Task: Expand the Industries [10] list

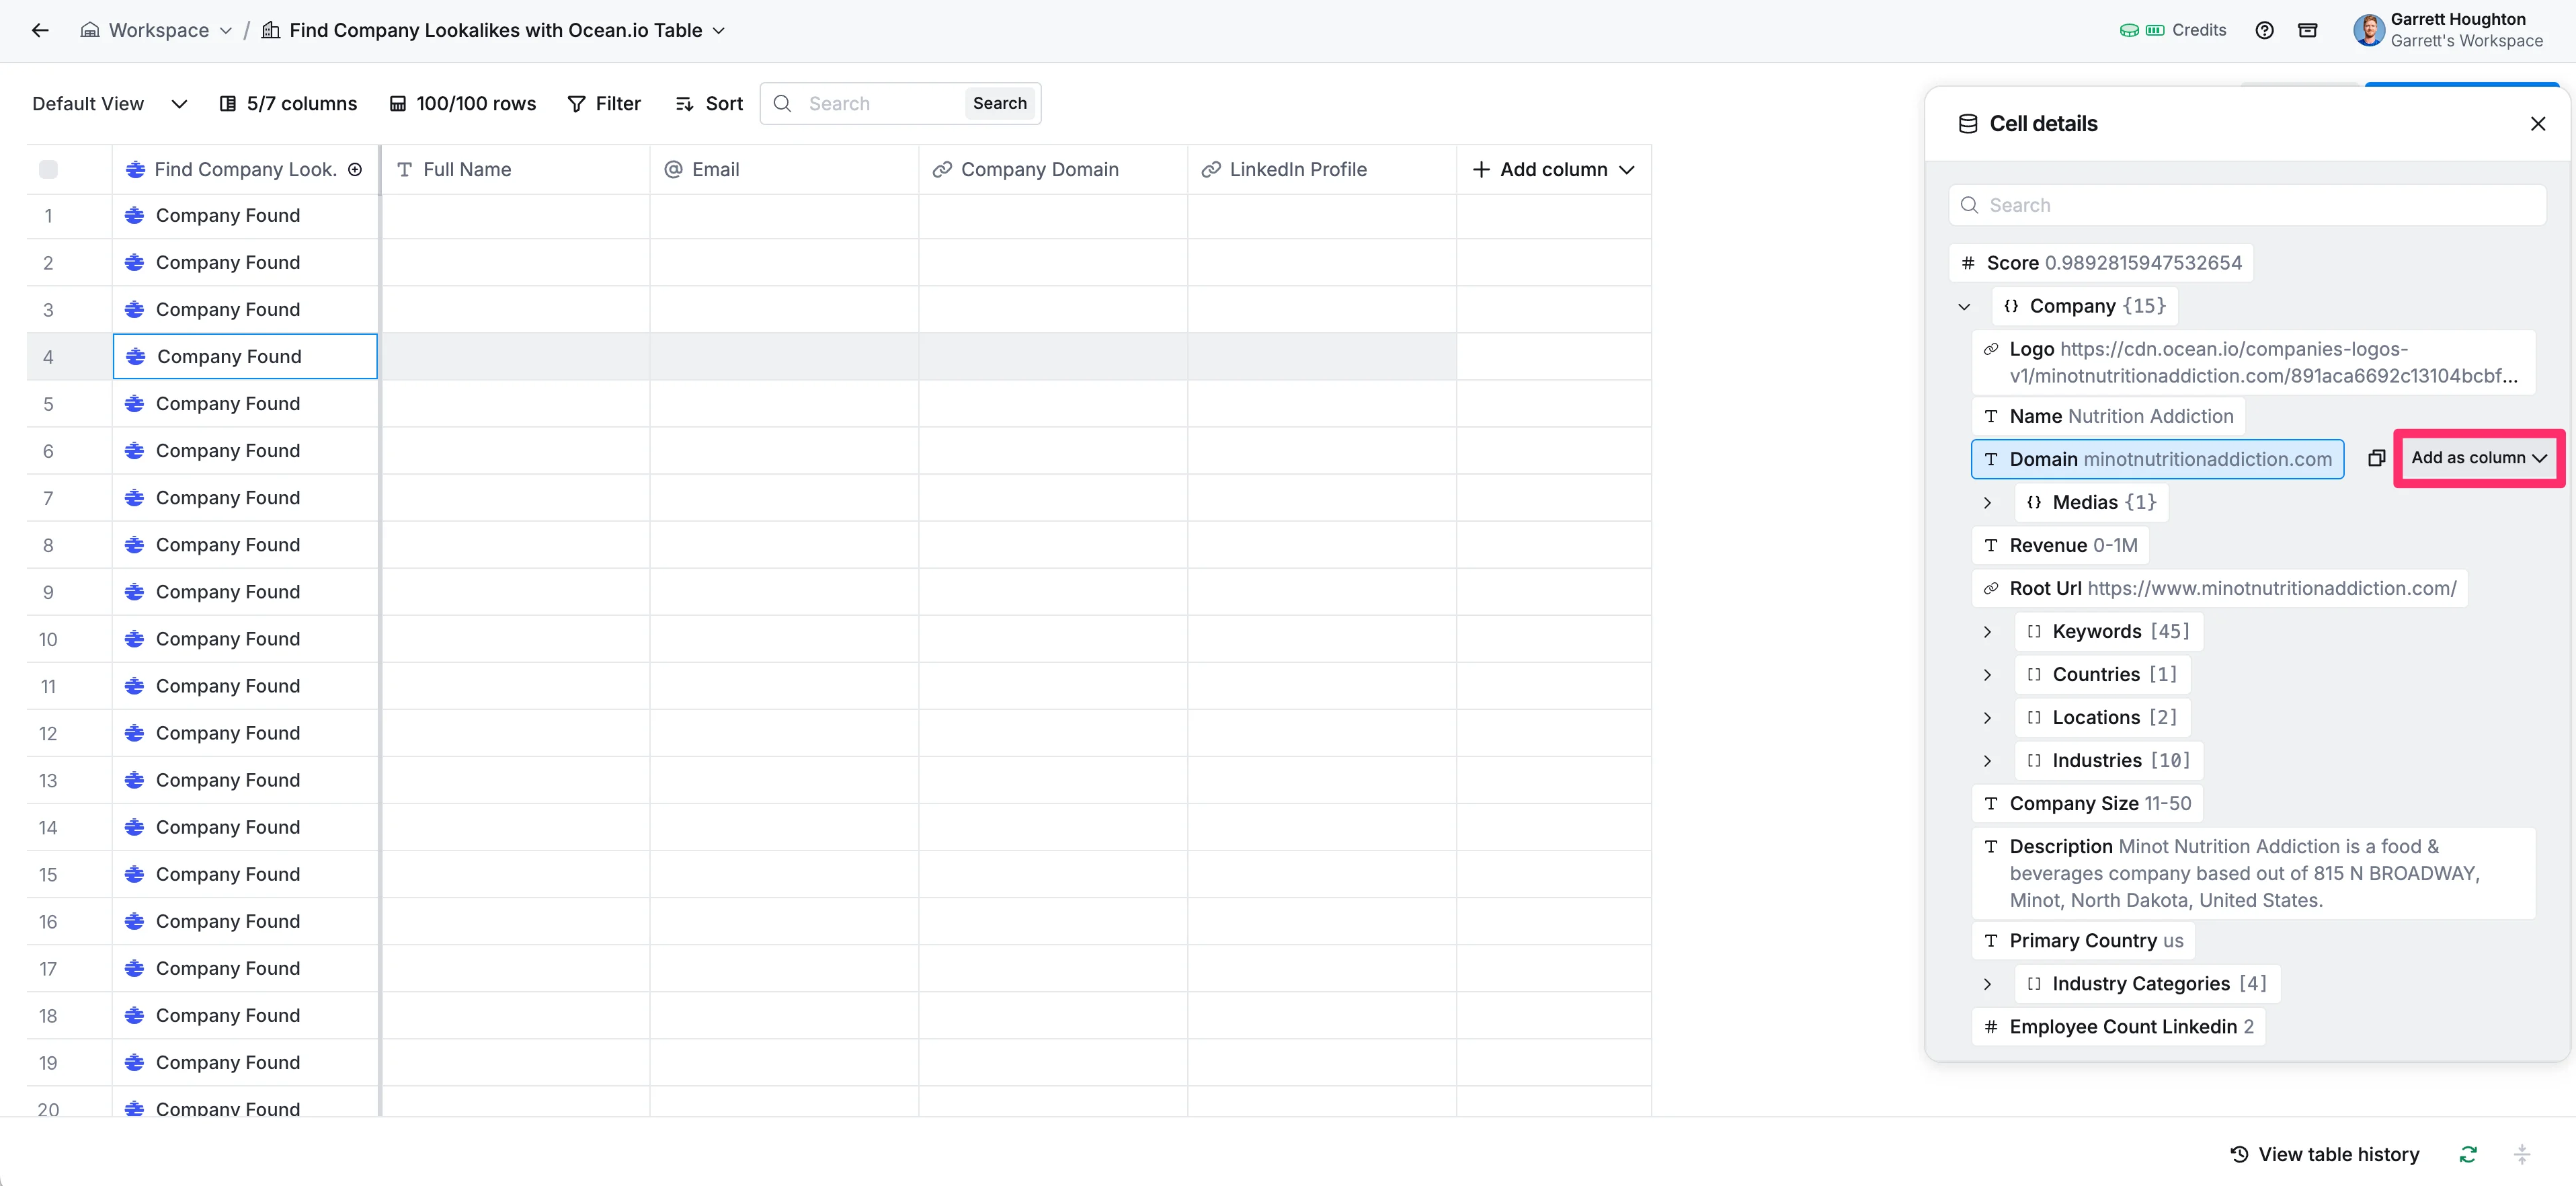Action: tap(1987, 760)
